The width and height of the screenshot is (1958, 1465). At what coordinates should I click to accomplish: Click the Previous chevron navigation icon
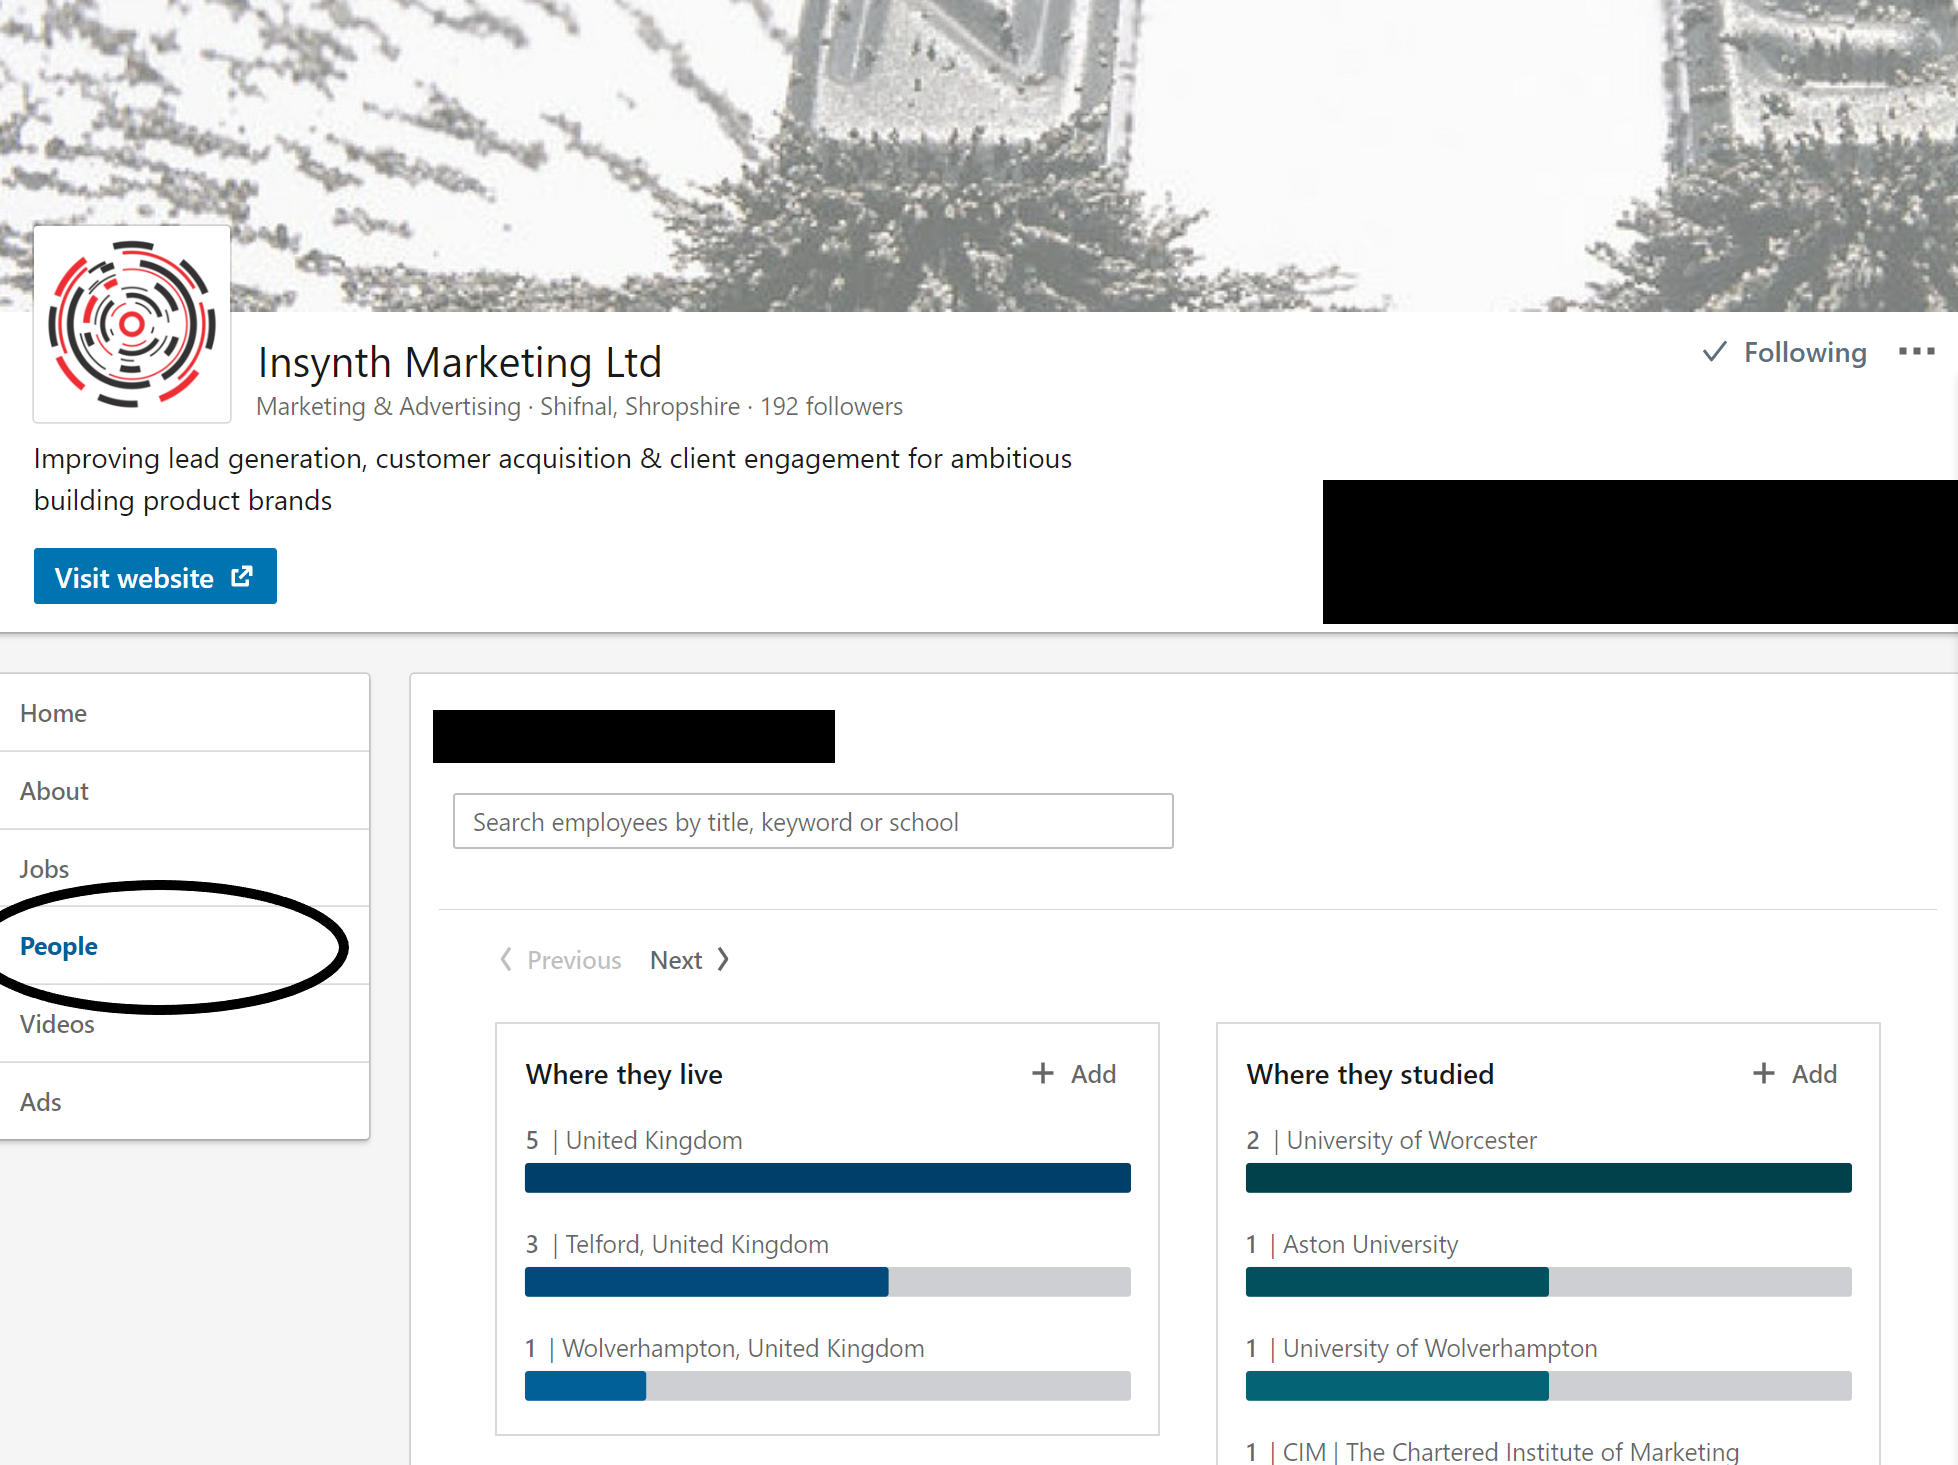point(506,959)
